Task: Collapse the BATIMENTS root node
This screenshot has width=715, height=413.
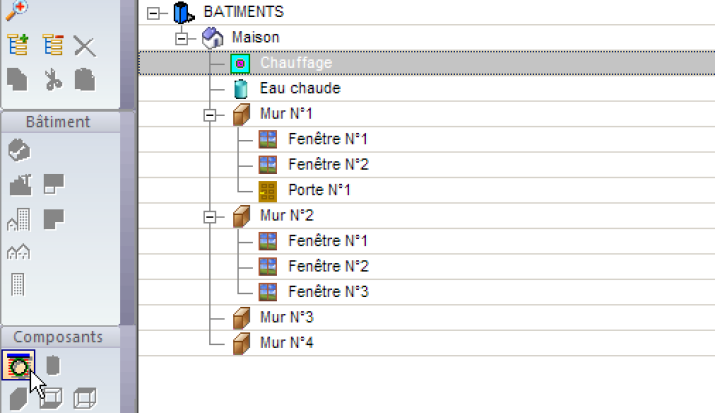Action: [153, 13]
